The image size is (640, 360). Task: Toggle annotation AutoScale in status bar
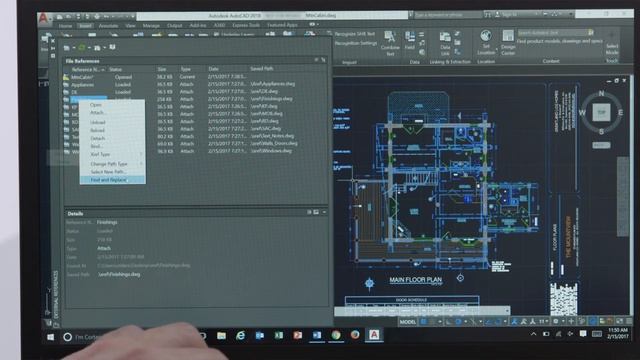524,322
